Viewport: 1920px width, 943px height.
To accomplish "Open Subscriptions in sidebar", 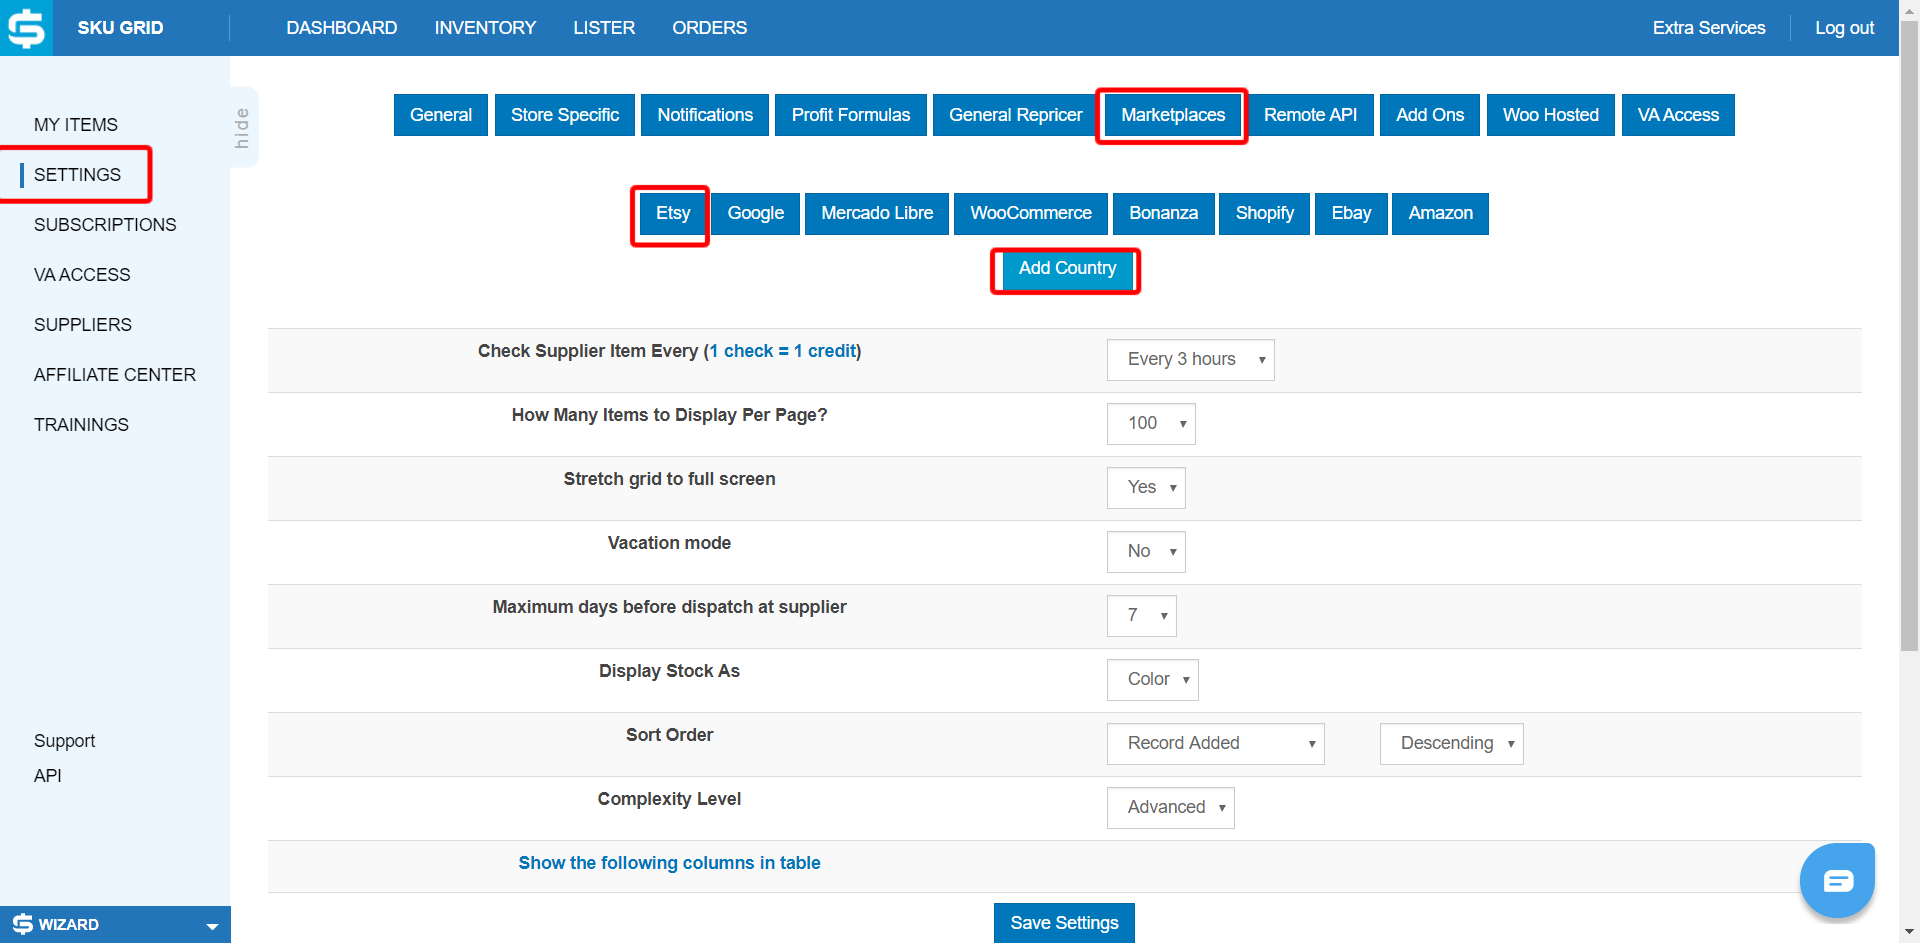I will click(105, 225).
